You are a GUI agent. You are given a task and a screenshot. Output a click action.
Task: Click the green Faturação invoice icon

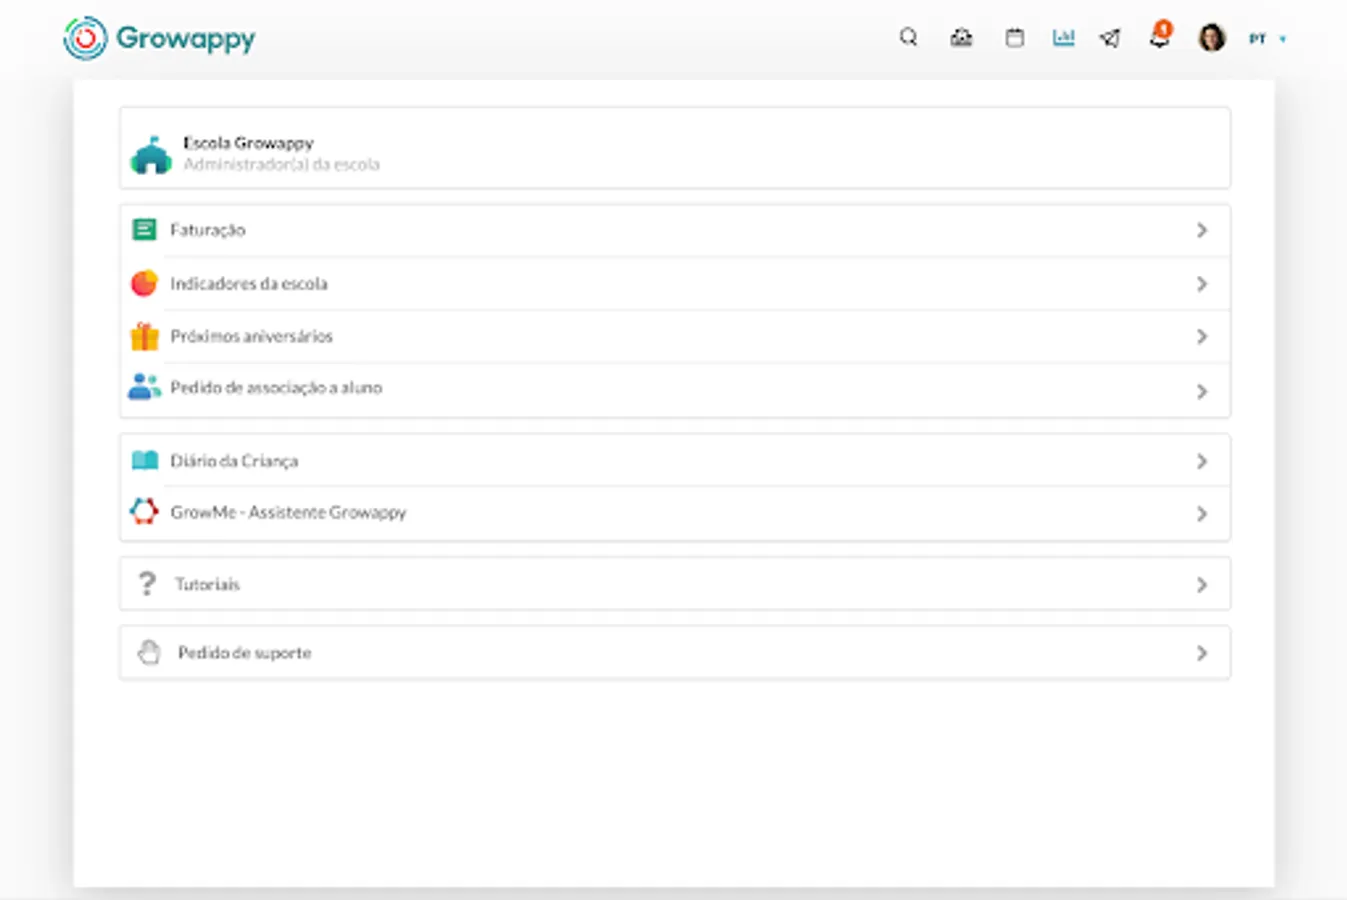(144, 230)
